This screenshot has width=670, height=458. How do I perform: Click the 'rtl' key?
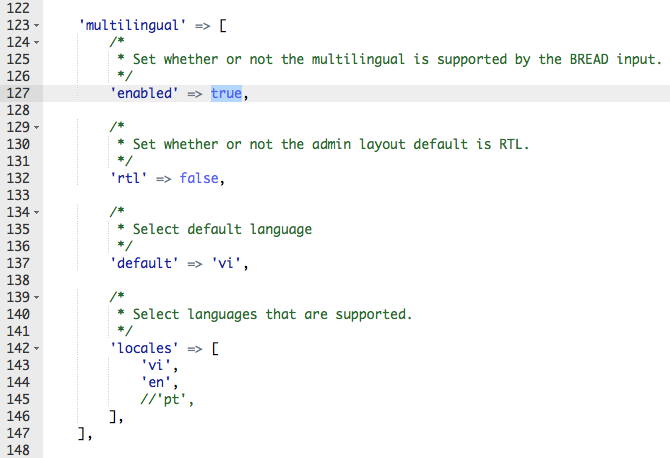coord(128,178)
